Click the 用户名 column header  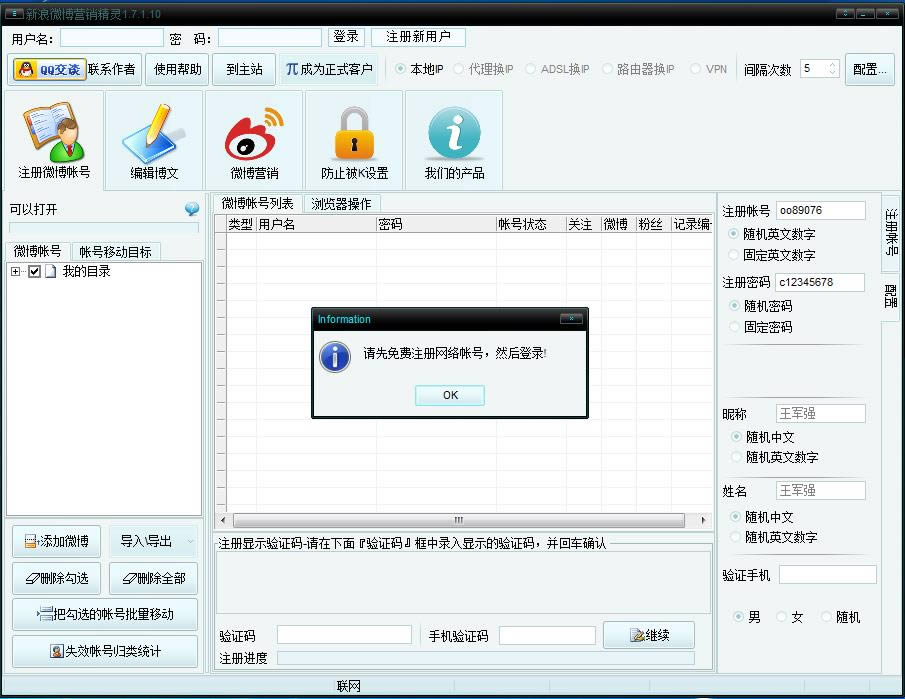tap(316, 224)
